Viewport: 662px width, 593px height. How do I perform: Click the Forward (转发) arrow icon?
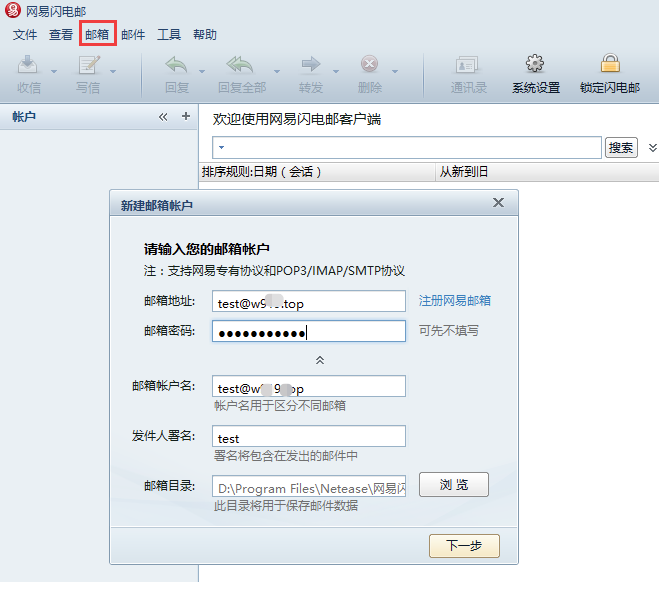[311, 64]
